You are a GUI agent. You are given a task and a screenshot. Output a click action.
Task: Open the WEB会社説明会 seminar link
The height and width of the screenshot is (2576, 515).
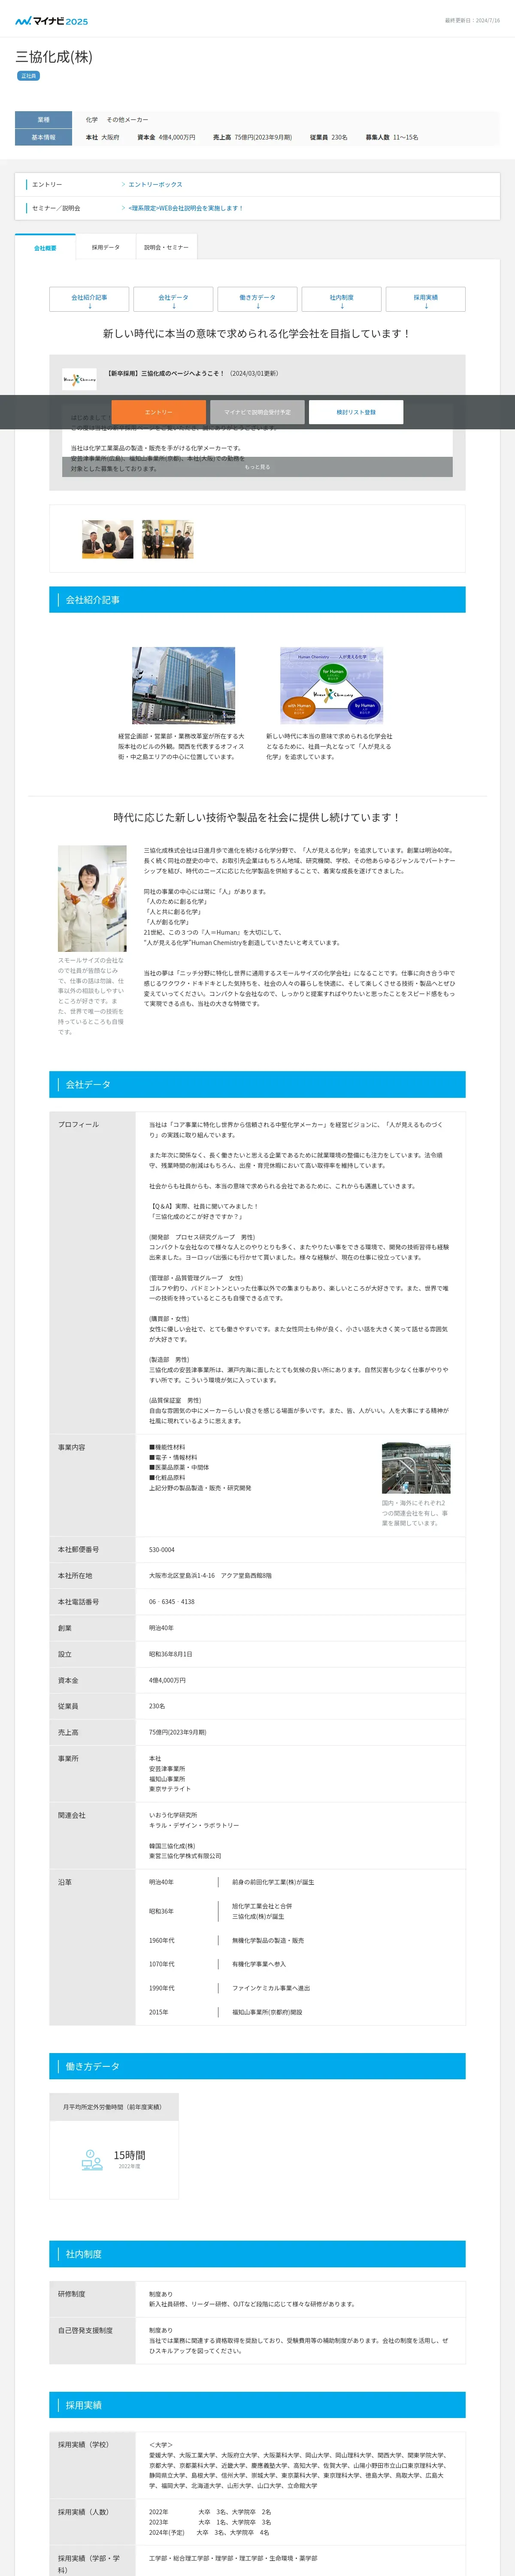186,208
